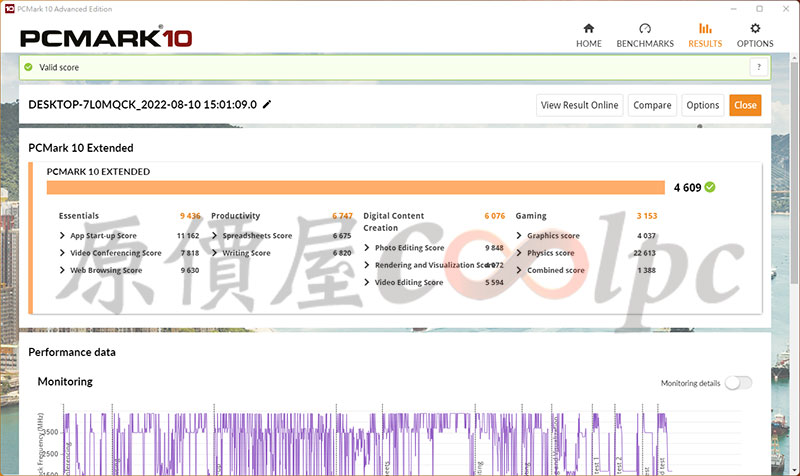
Task: Toggle the Monitoring details switch
Action: pos(738,383)
